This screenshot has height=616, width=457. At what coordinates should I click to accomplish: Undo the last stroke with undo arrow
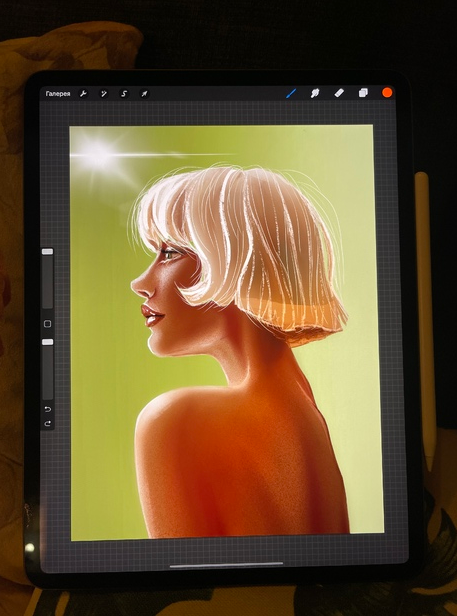click(48, 409)
